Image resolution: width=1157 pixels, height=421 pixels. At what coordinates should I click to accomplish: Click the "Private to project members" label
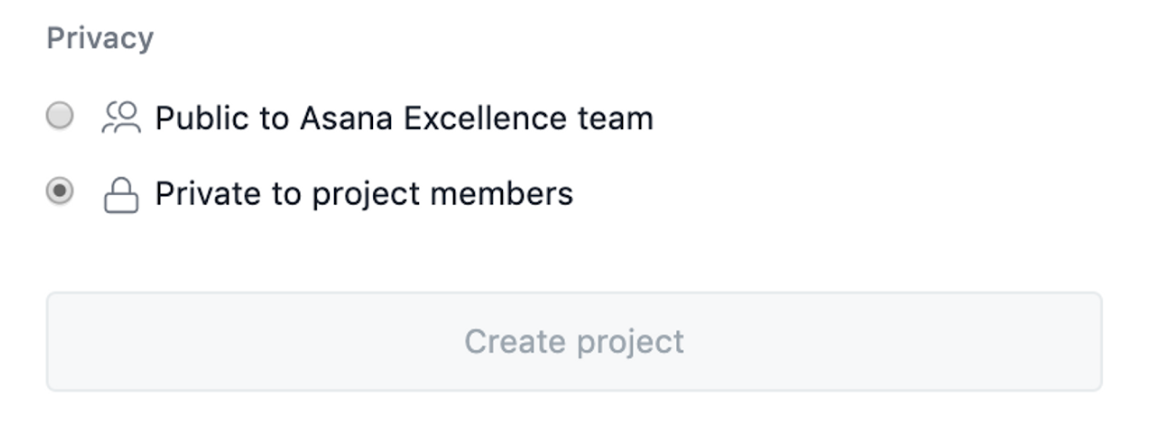tap(364, 193)
